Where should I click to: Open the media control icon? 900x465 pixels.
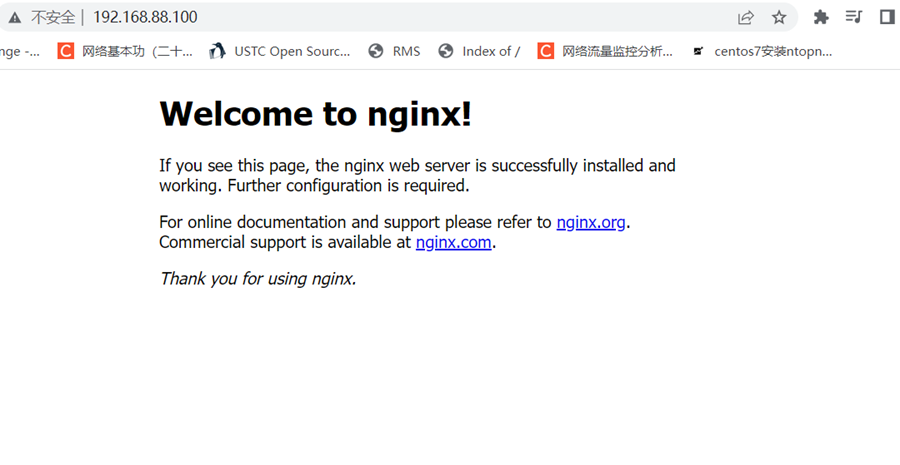pos(853,17)
